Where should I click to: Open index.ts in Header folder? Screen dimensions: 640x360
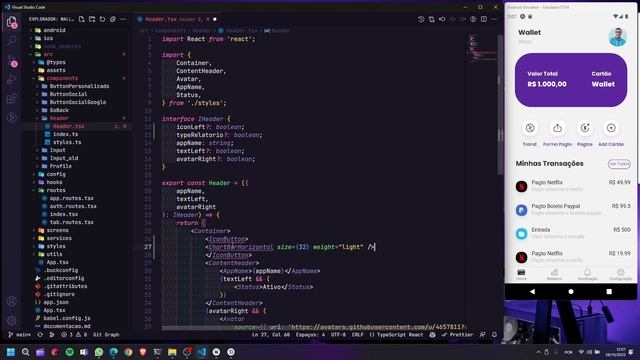65,134
